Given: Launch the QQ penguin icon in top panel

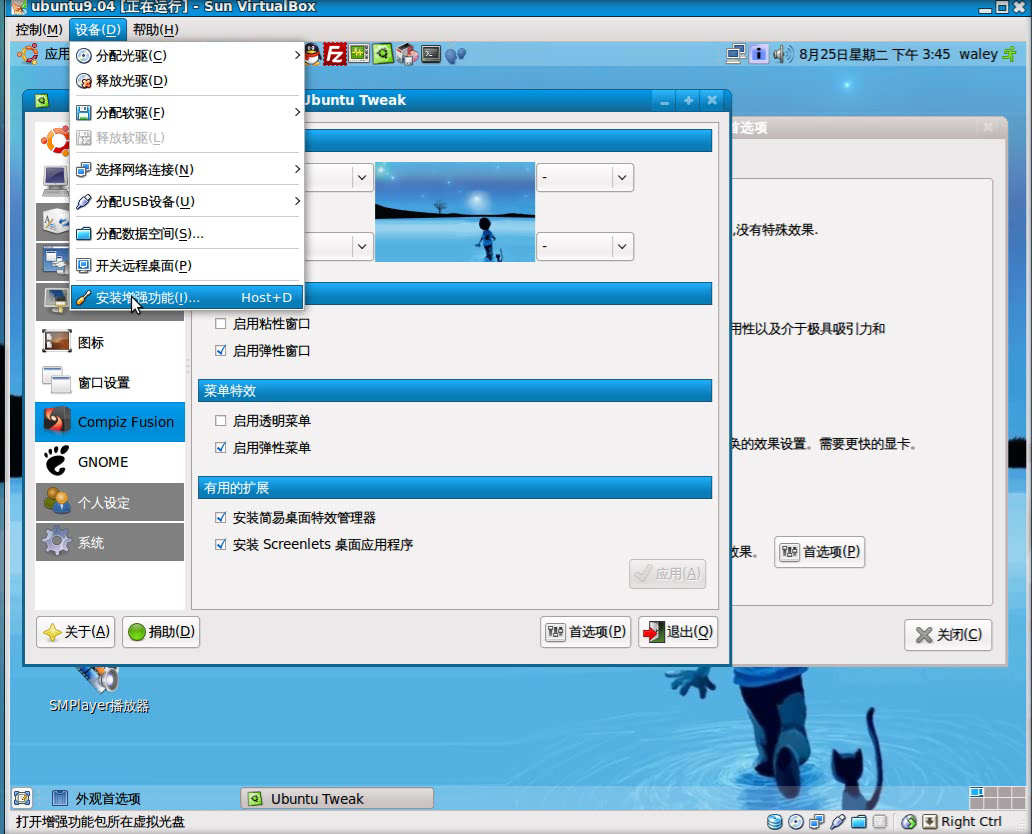Looking at the screenshot, I should 312,54.
